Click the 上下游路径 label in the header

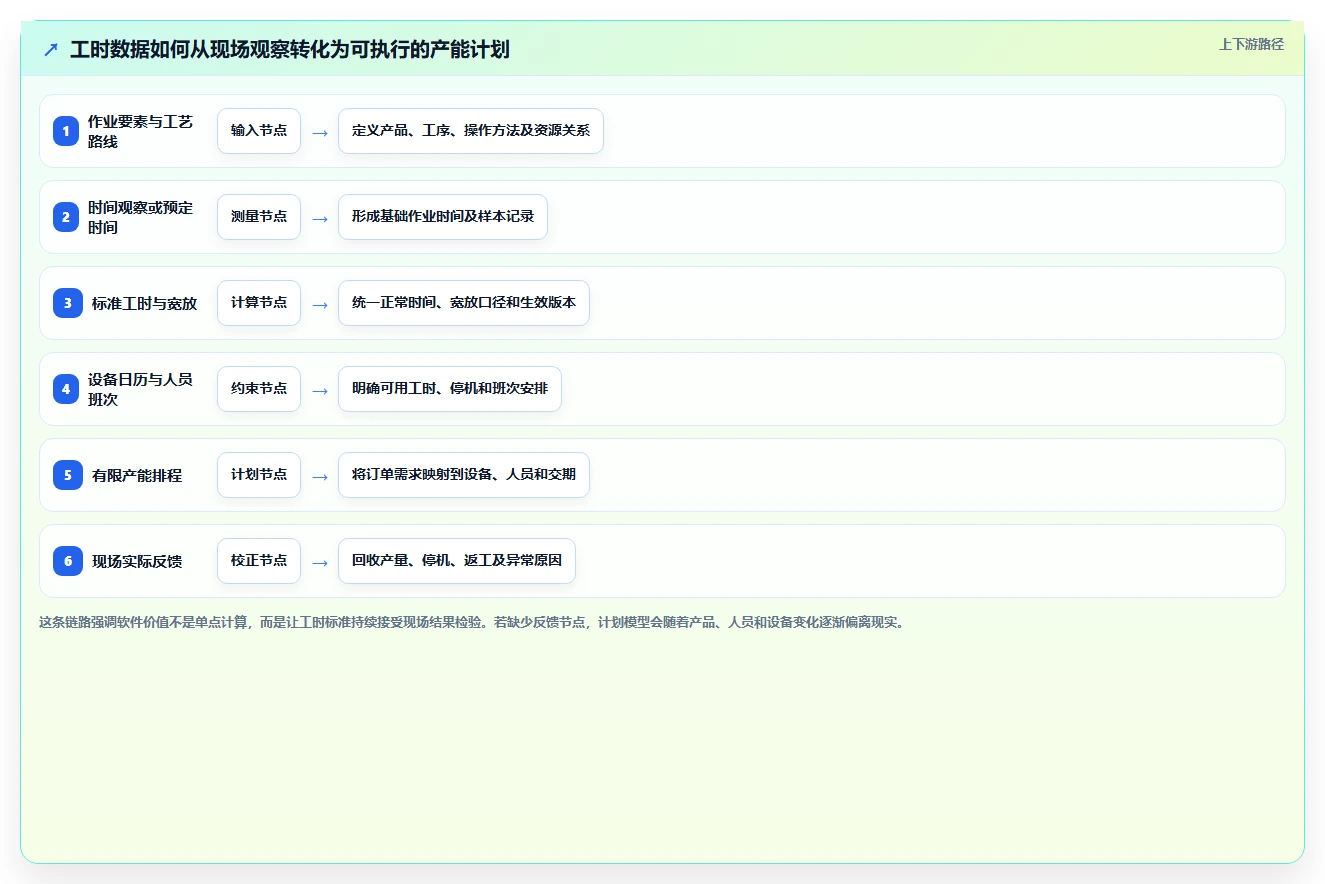[x=1251, y=44]
